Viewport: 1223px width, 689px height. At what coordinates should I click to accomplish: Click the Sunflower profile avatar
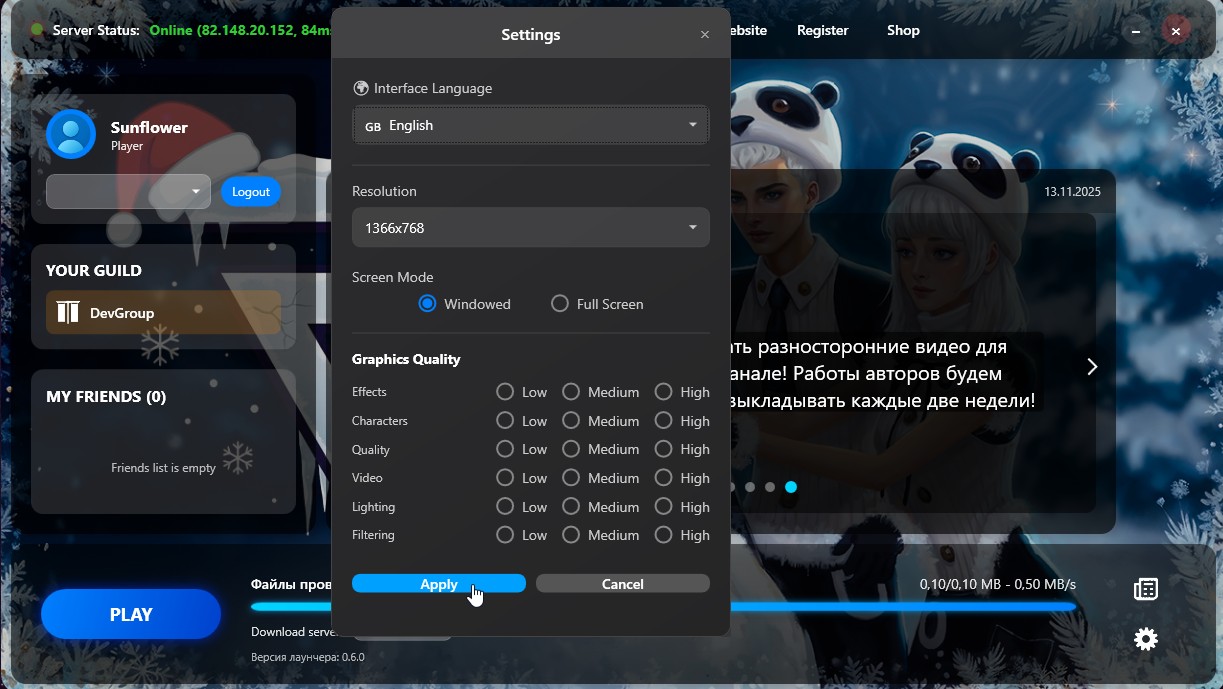point(71,134)
